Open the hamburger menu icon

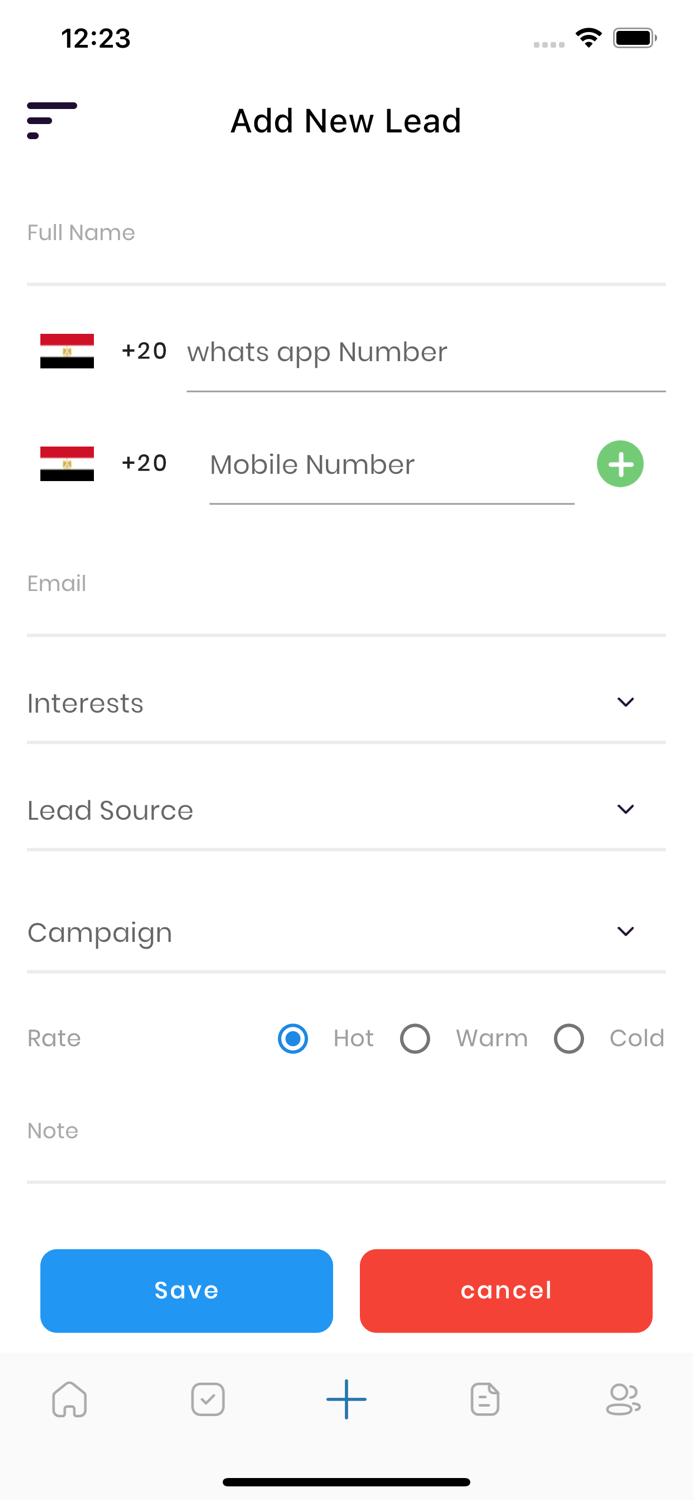(51, 120)
